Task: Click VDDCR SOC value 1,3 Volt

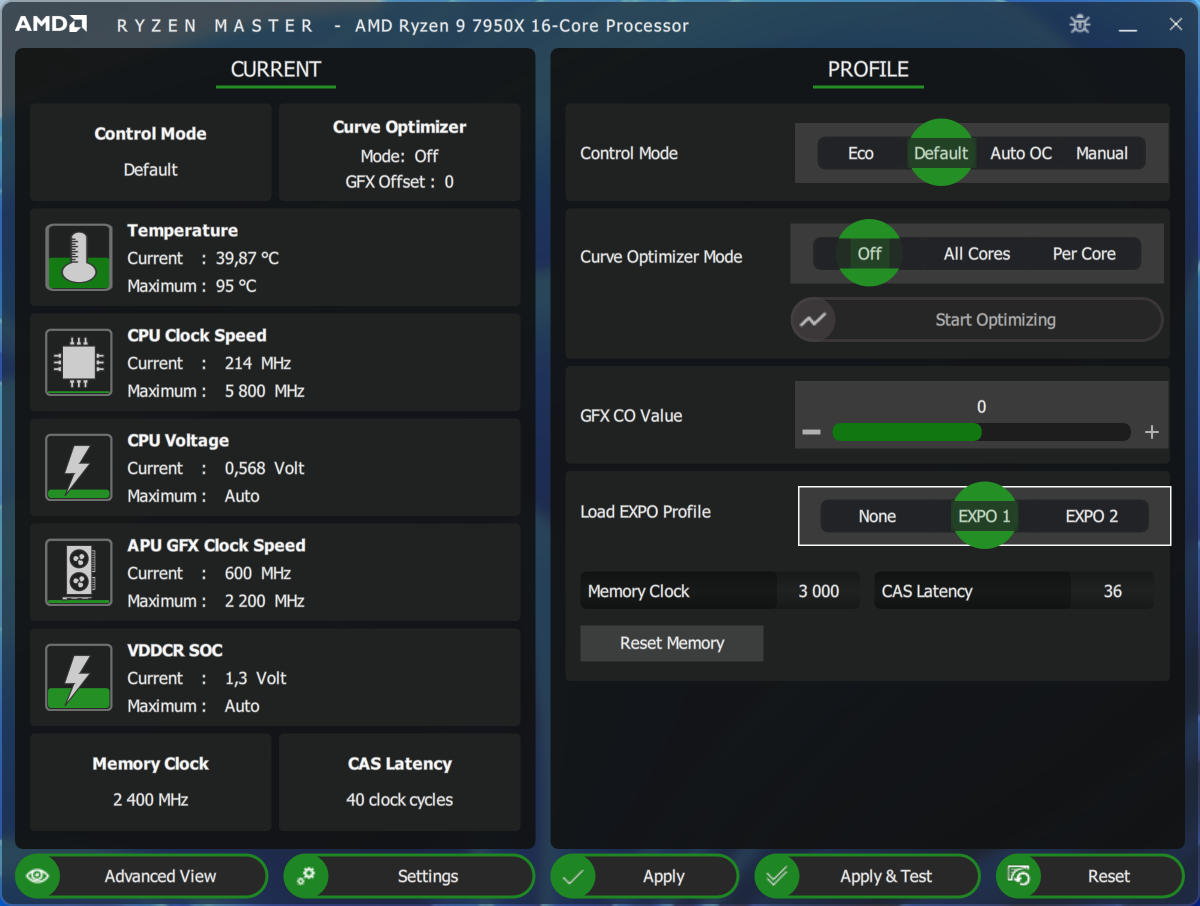Action: [x=255, y=678]
